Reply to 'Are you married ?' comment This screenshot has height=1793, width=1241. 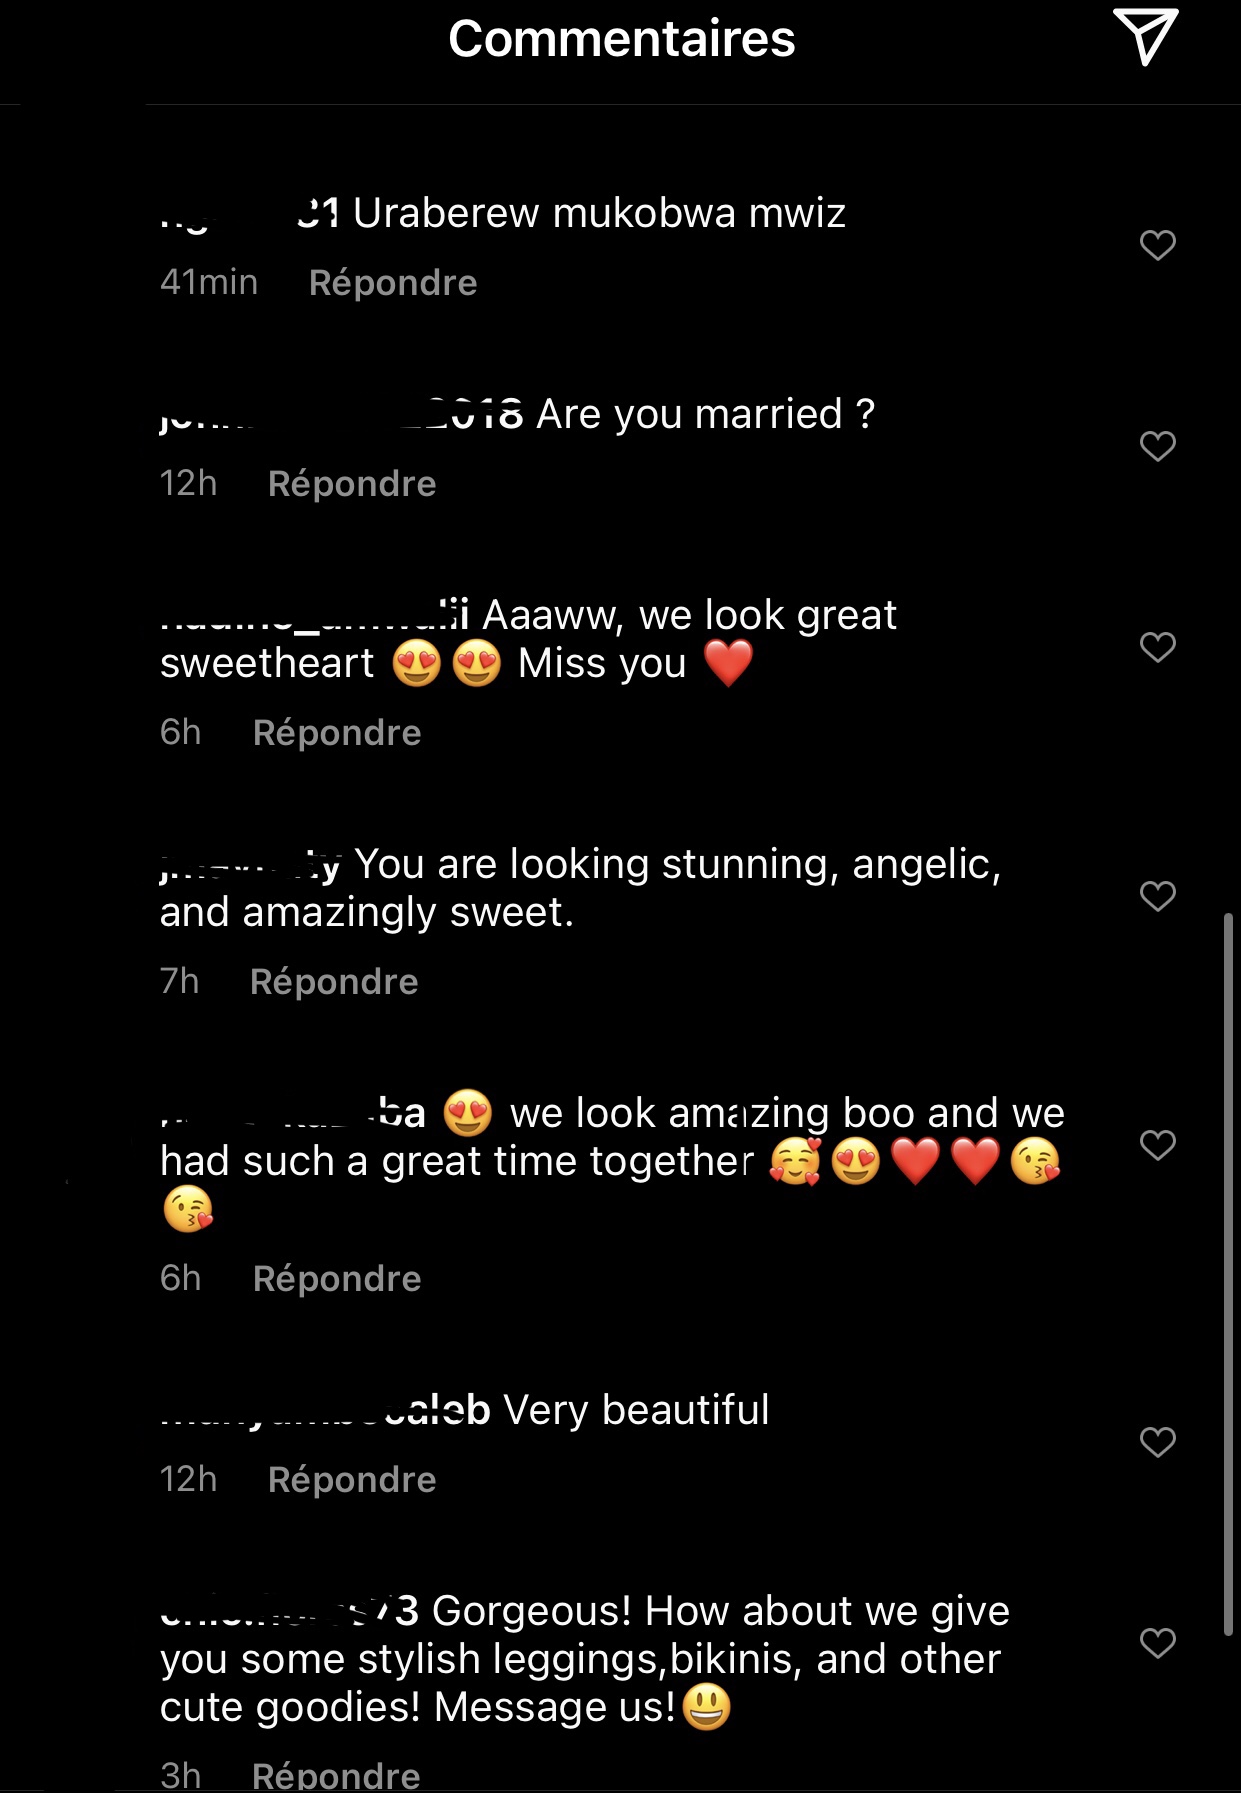tap(352, 484)
